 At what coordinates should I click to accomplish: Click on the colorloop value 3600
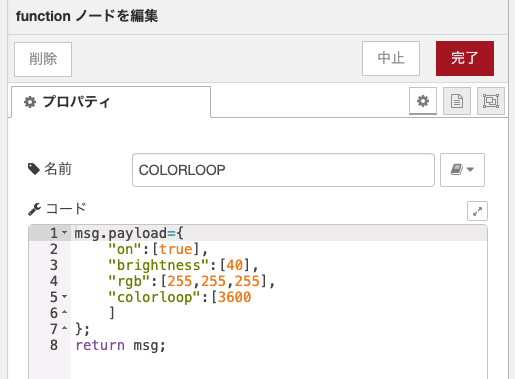pos(234,297)
